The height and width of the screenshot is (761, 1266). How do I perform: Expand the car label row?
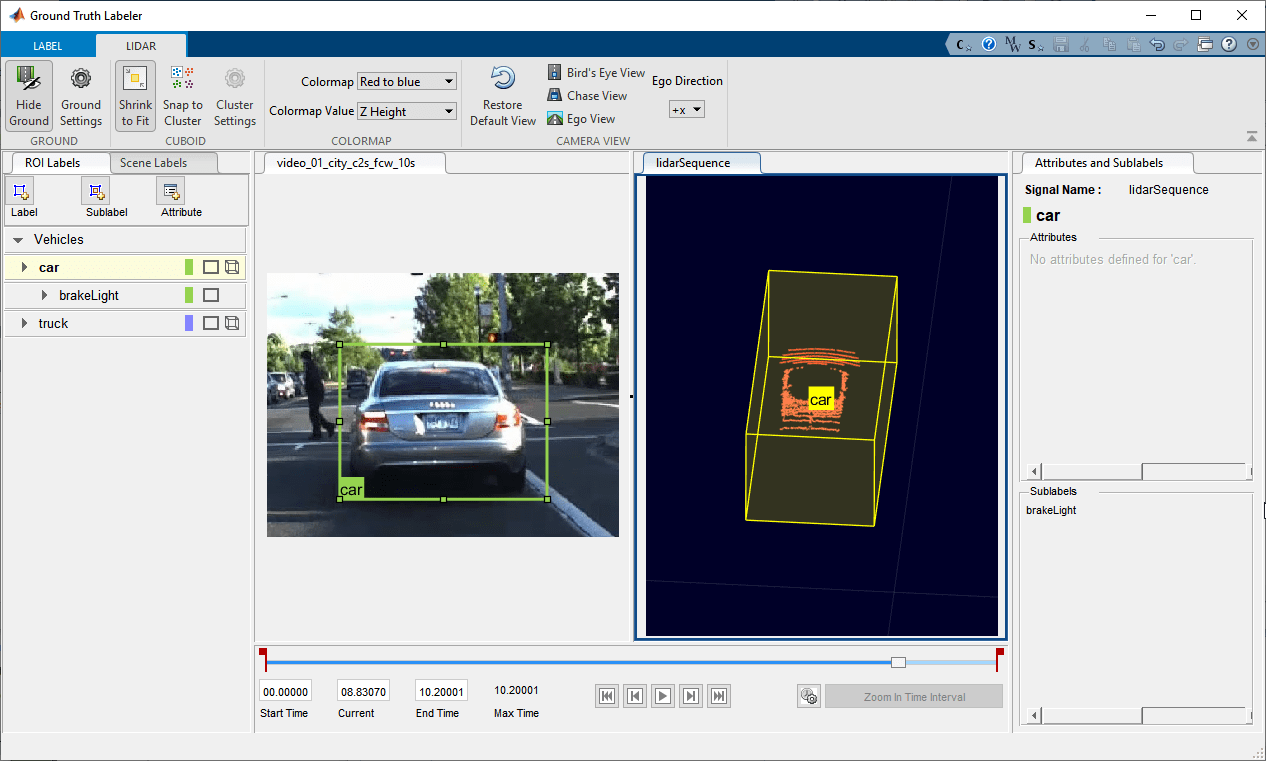coord(24,268)
